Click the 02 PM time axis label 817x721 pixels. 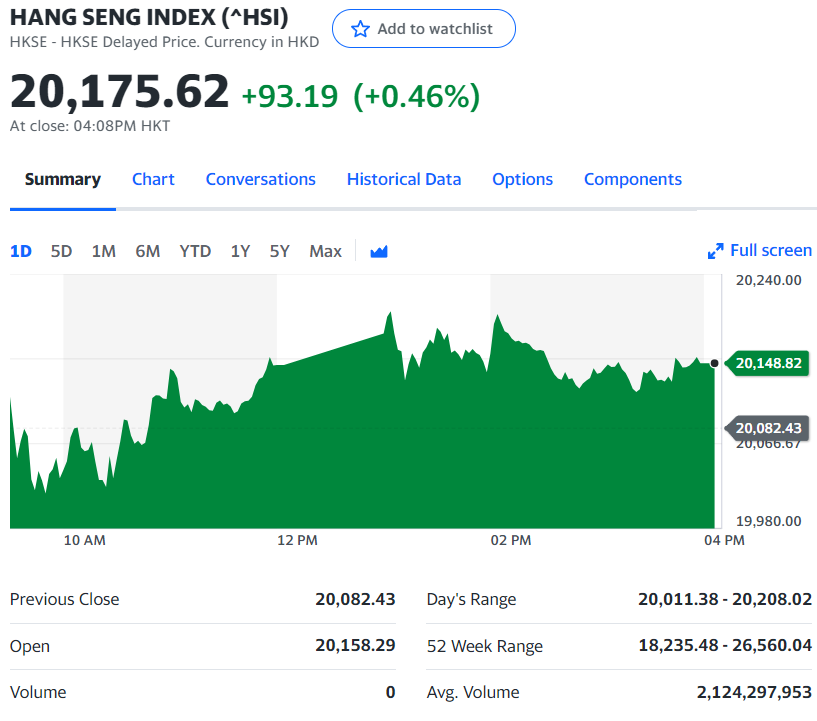pyautogui.click(x=511, y=540)
